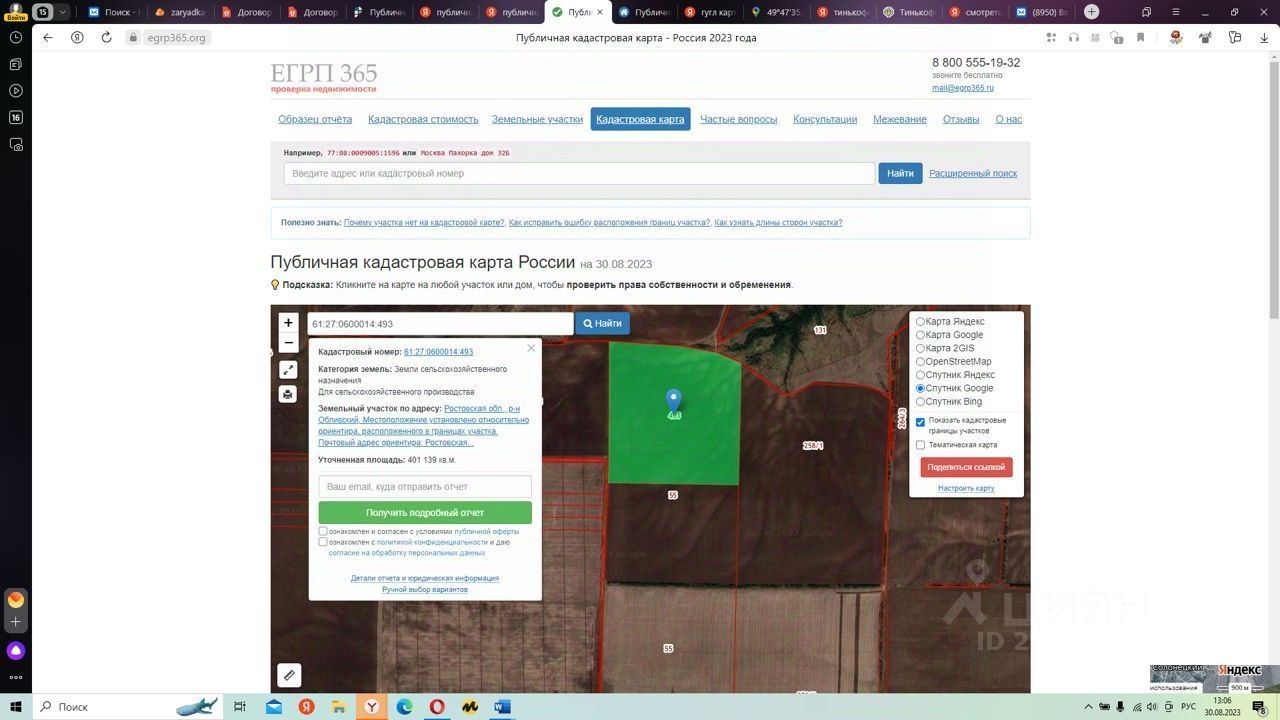Toggle cadastral parcel boundaries checkbox
The height and width of the screenshot is (720, 1280).
tap(921, 422)
